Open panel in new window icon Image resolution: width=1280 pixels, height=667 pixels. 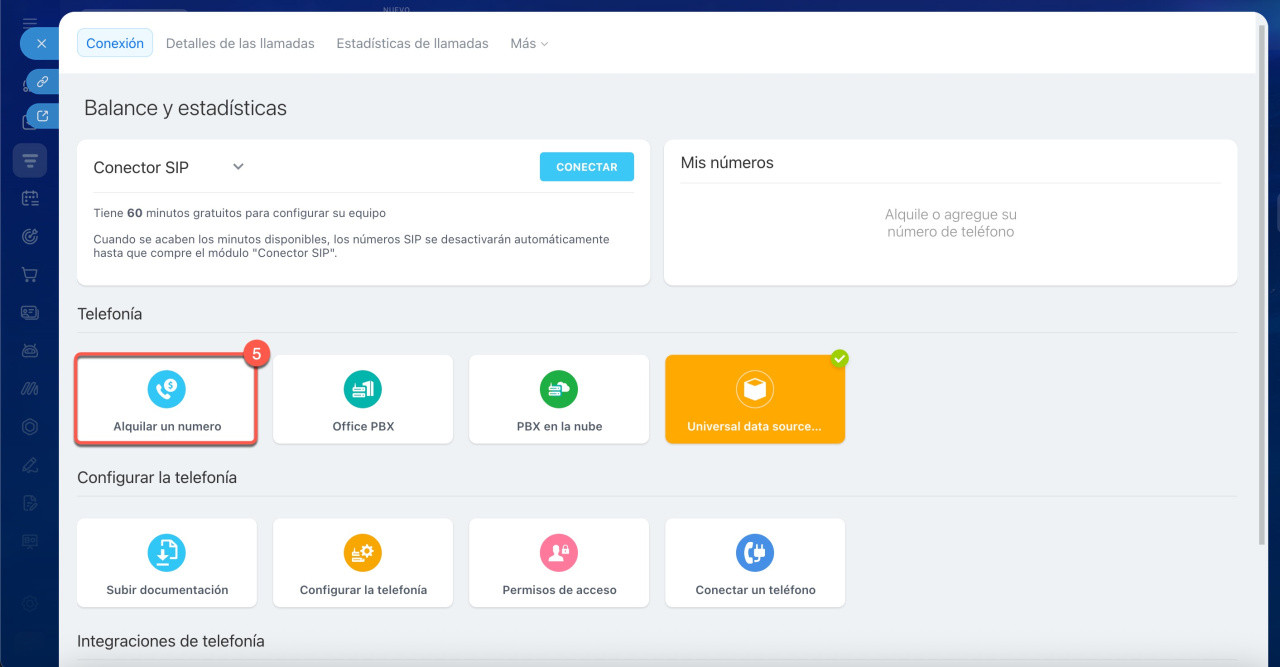click(x=42, y=116)
